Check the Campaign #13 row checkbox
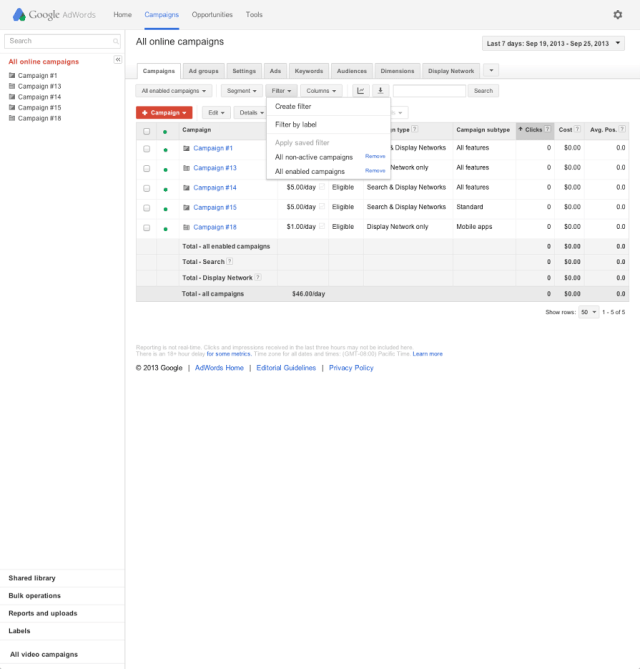 click(147, 169)
